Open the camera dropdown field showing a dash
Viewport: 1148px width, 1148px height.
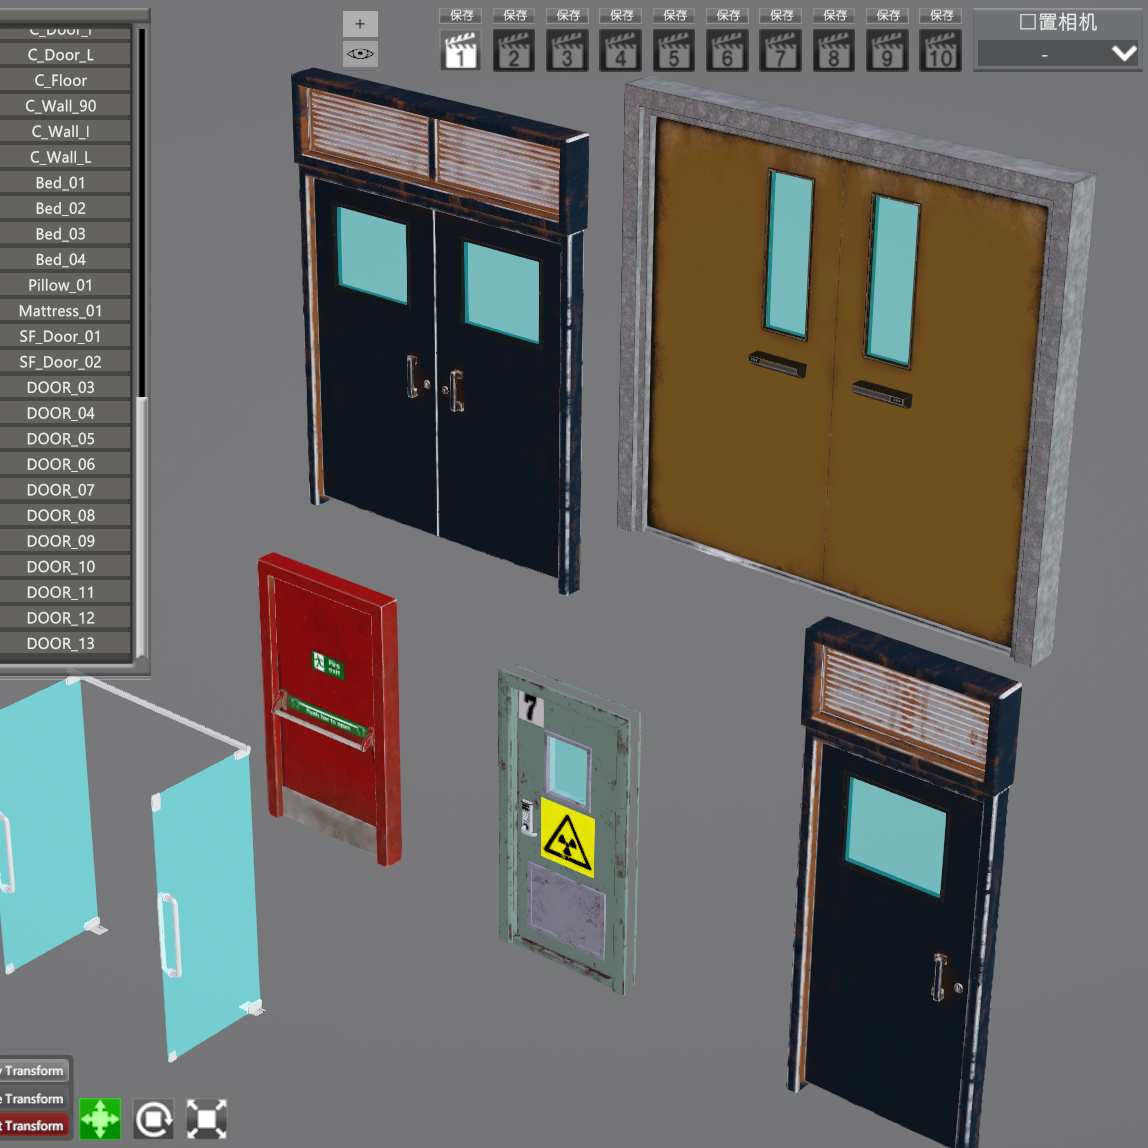1058,53
